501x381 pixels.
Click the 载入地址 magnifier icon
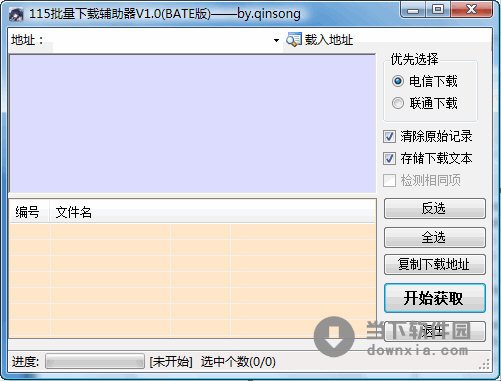pyautogui.click(x=294, y=40)
